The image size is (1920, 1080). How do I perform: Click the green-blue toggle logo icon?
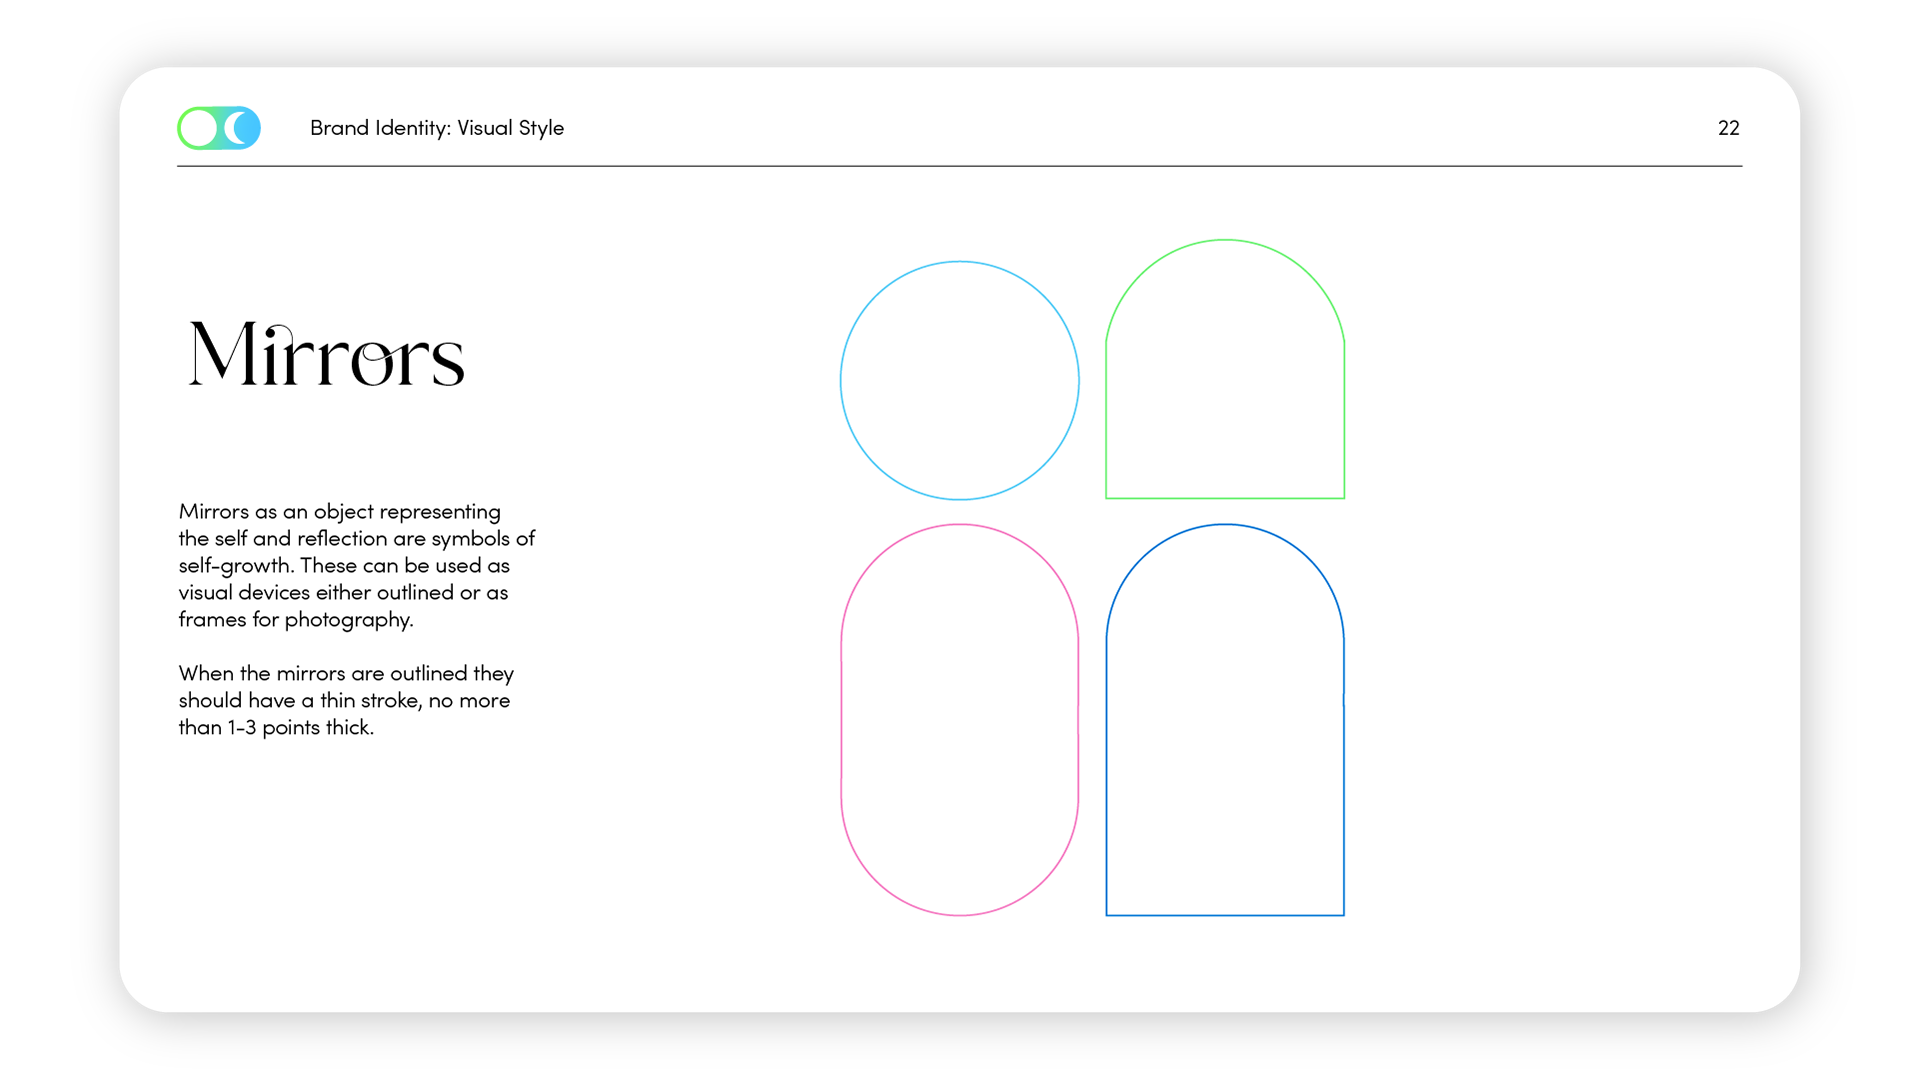(219, 128)
